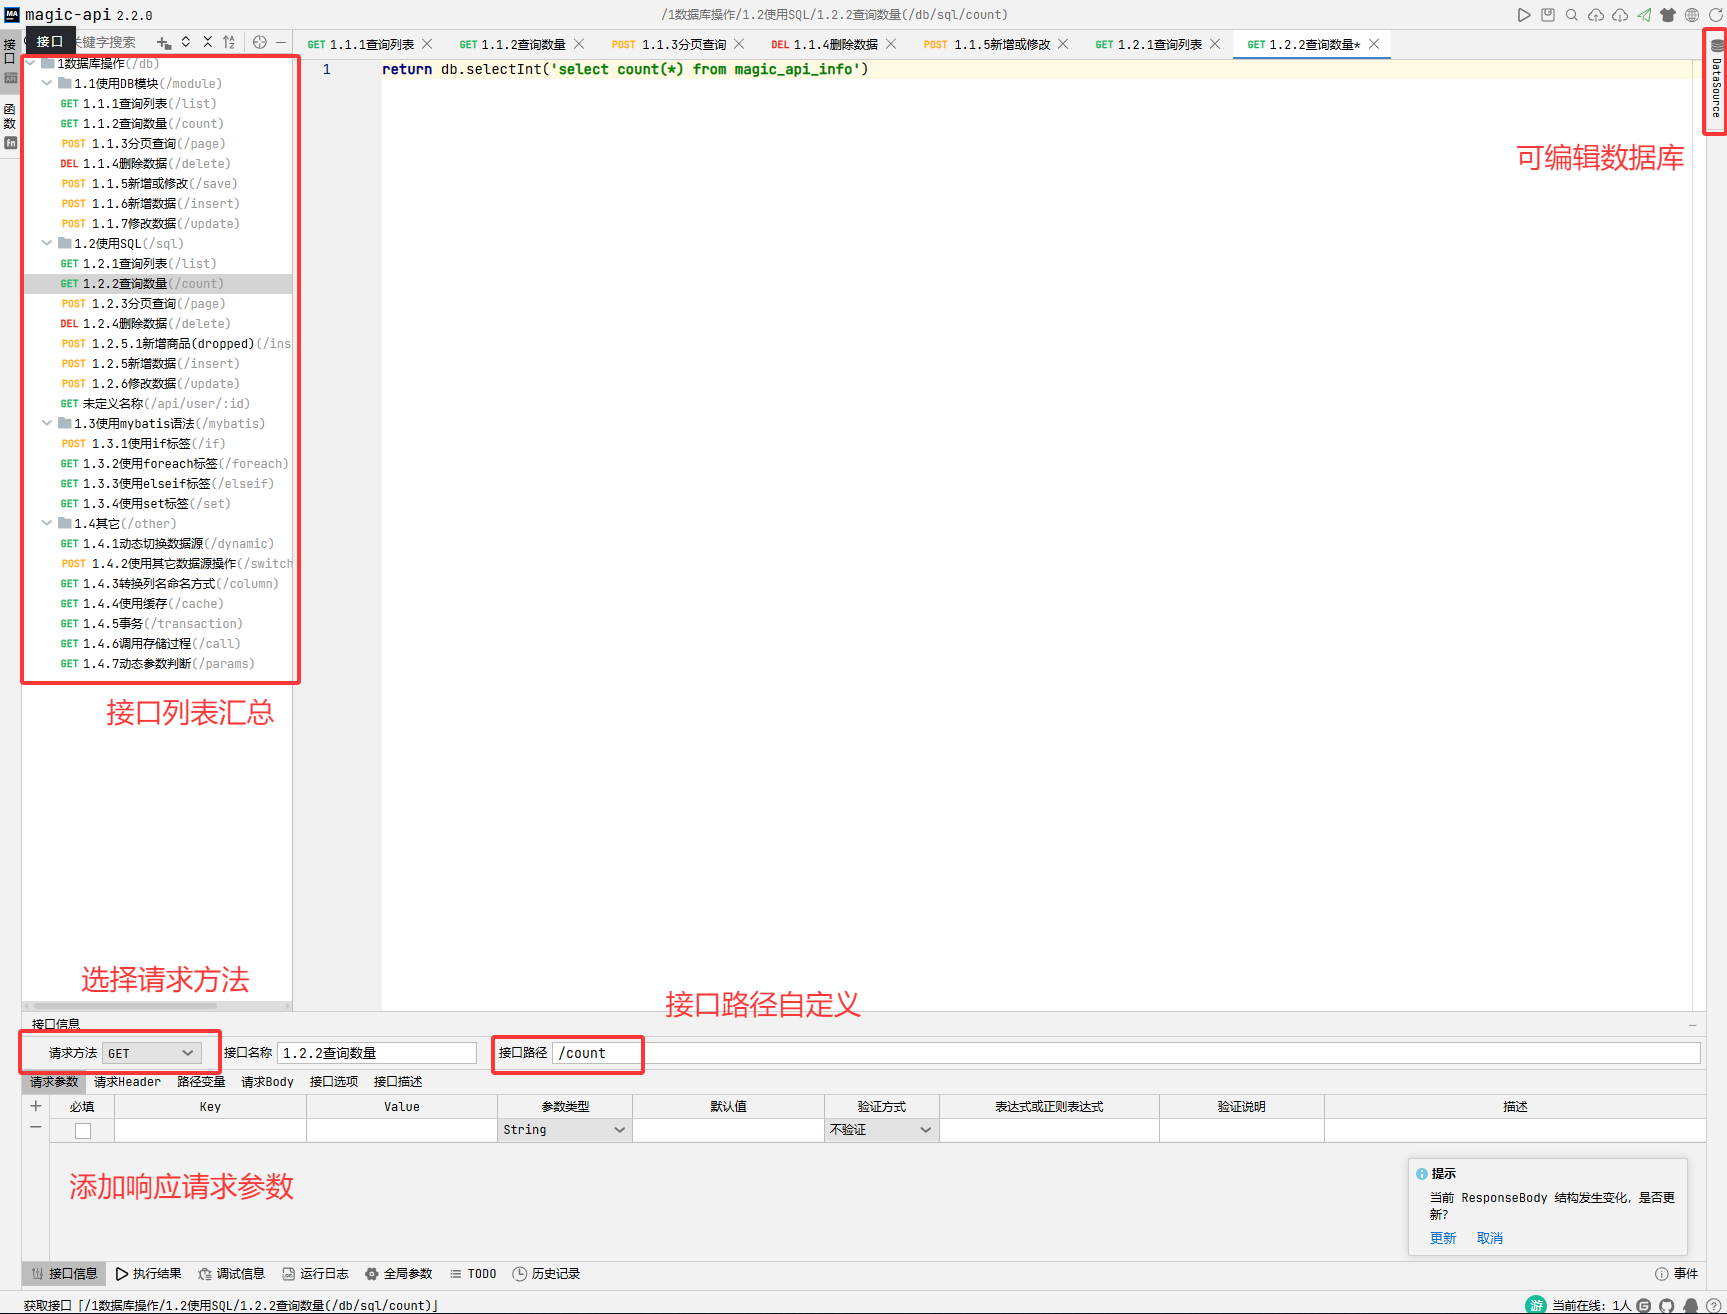
Task: Click the Gitee icon in status bar
Action: tap(1644, 1305)
